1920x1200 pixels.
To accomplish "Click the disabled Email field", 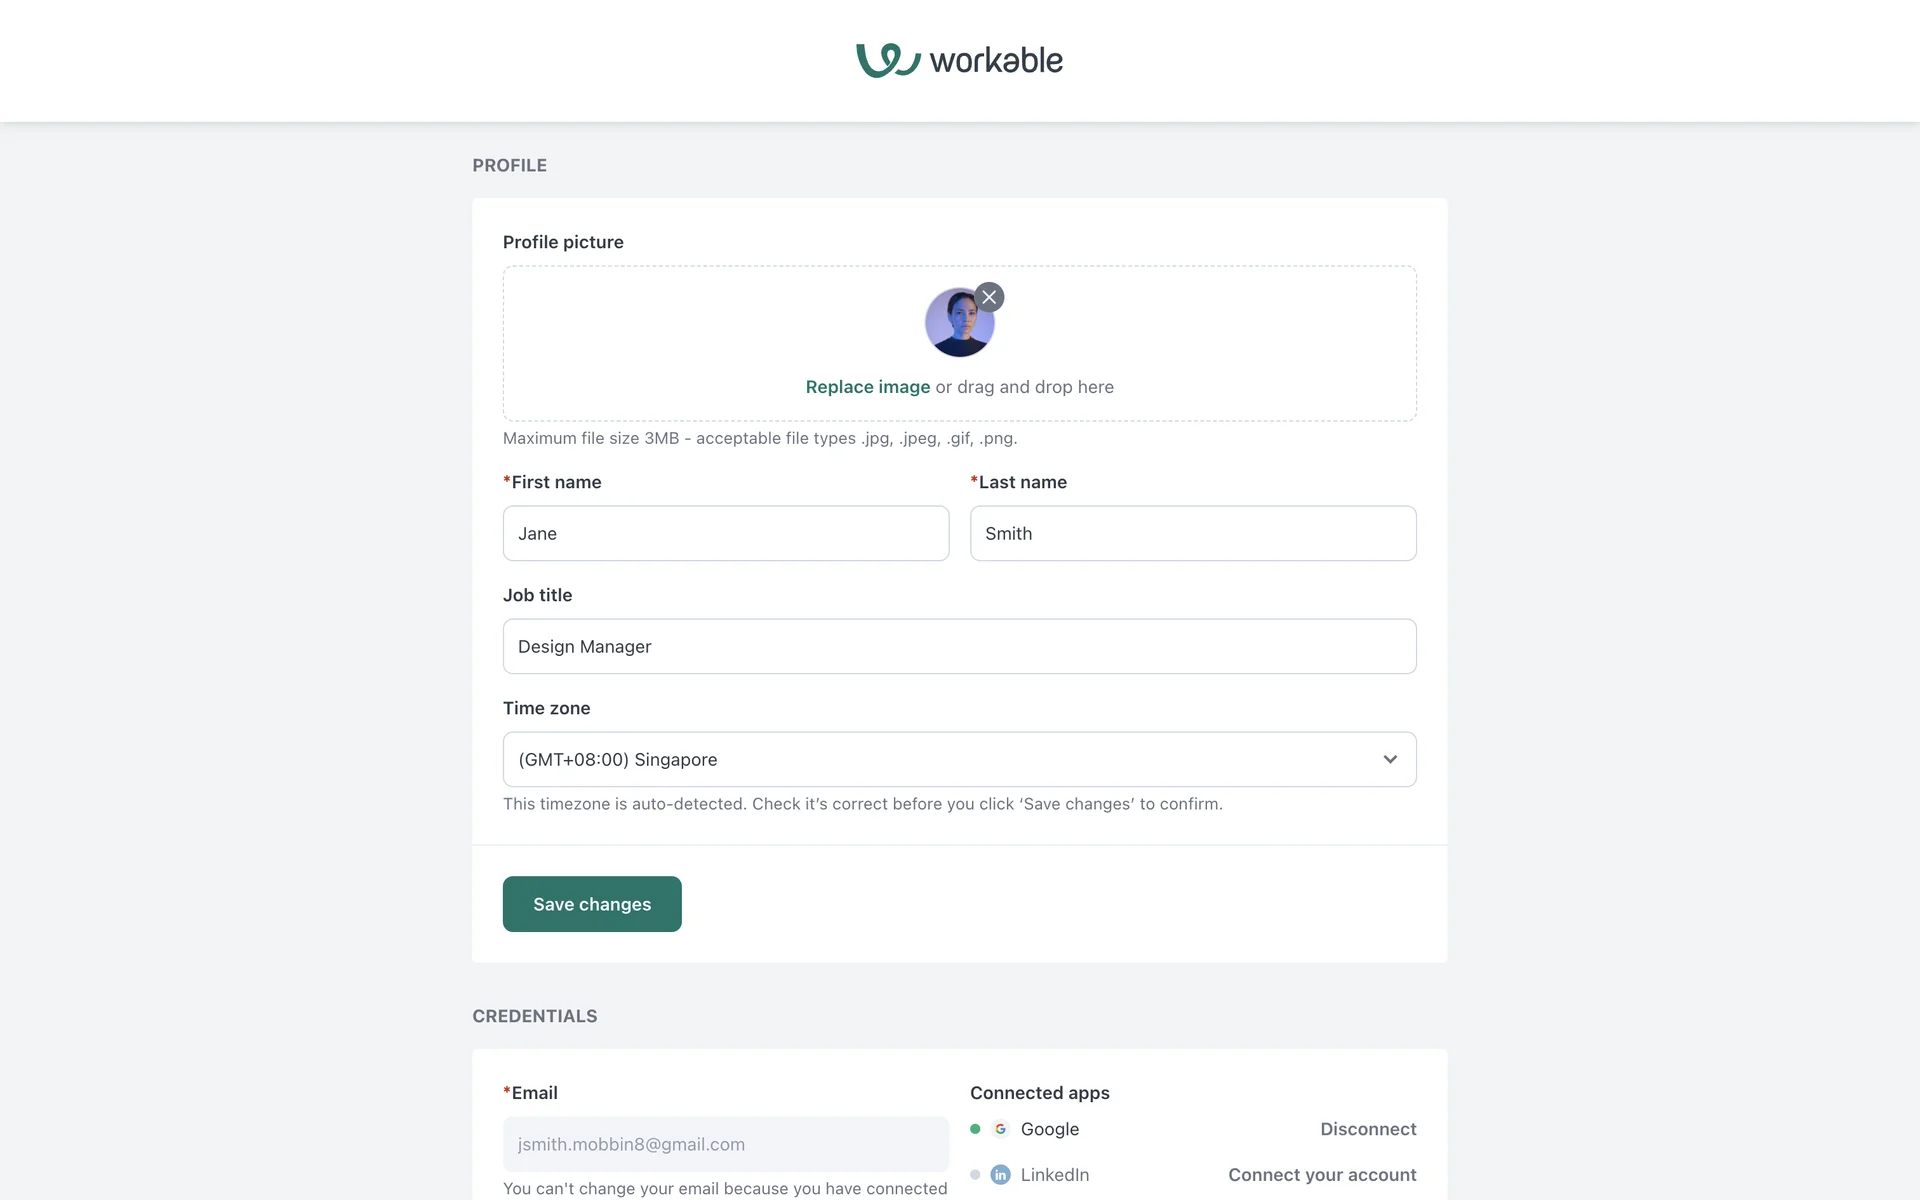I will [725, 1144].
